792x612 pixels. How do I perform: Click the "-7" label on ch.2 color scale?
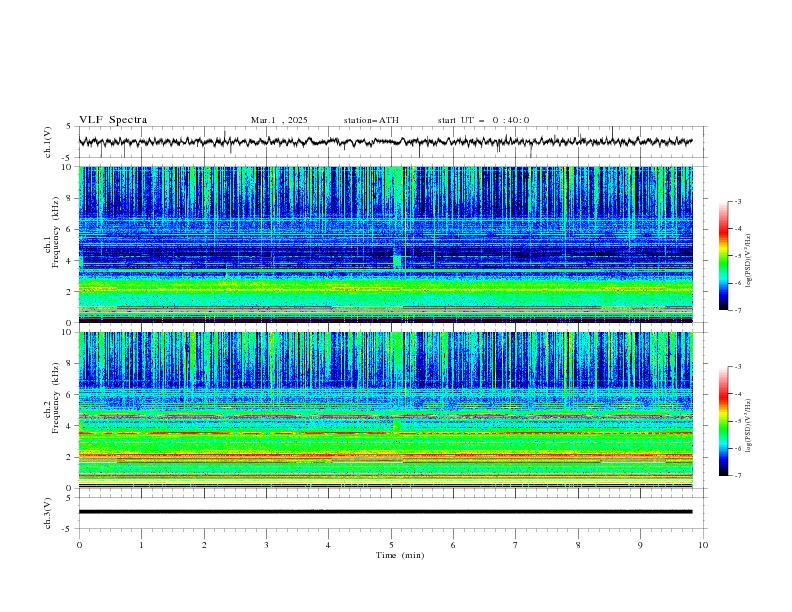[x=737, y=475]
